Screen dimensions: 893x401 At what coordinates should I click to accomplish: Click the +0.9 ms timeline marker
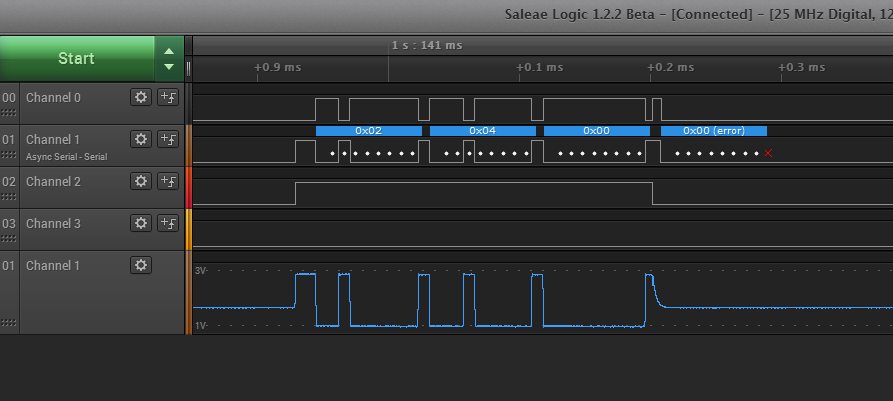click(277, 67)
